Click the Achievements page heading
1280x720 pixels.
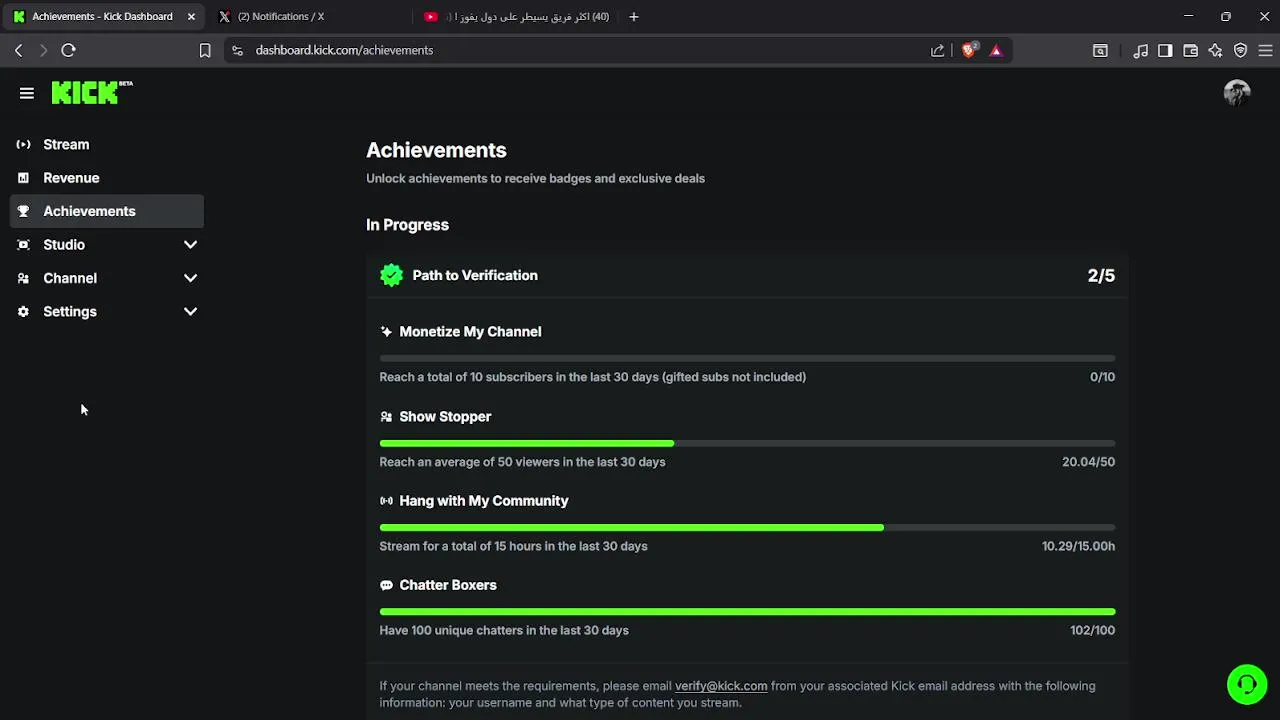pos(436,150)
